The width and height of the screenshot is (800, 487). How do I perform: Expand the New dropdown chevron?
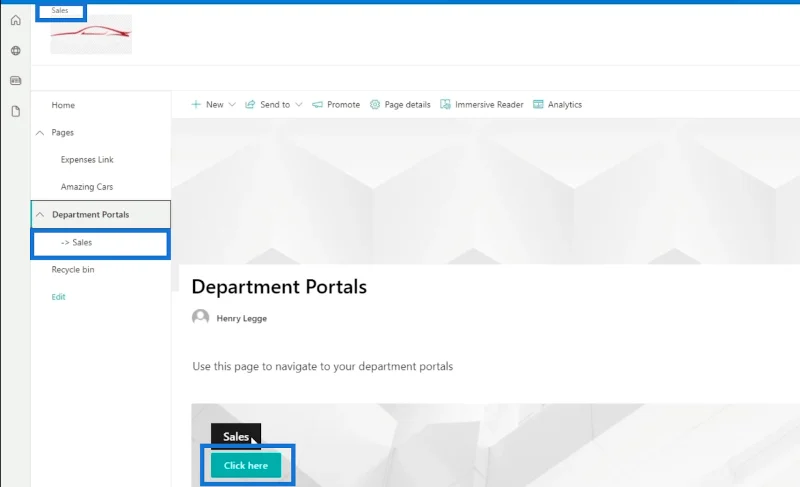pyautogui.click(x=232, y=105)
